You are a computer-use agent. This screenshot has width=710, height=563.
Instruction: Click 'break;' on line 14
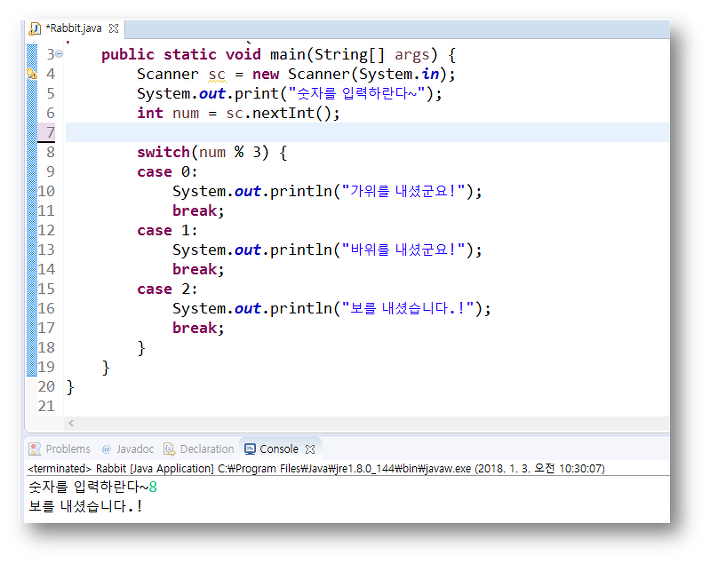pyautogui.click(x=198, y=269)
